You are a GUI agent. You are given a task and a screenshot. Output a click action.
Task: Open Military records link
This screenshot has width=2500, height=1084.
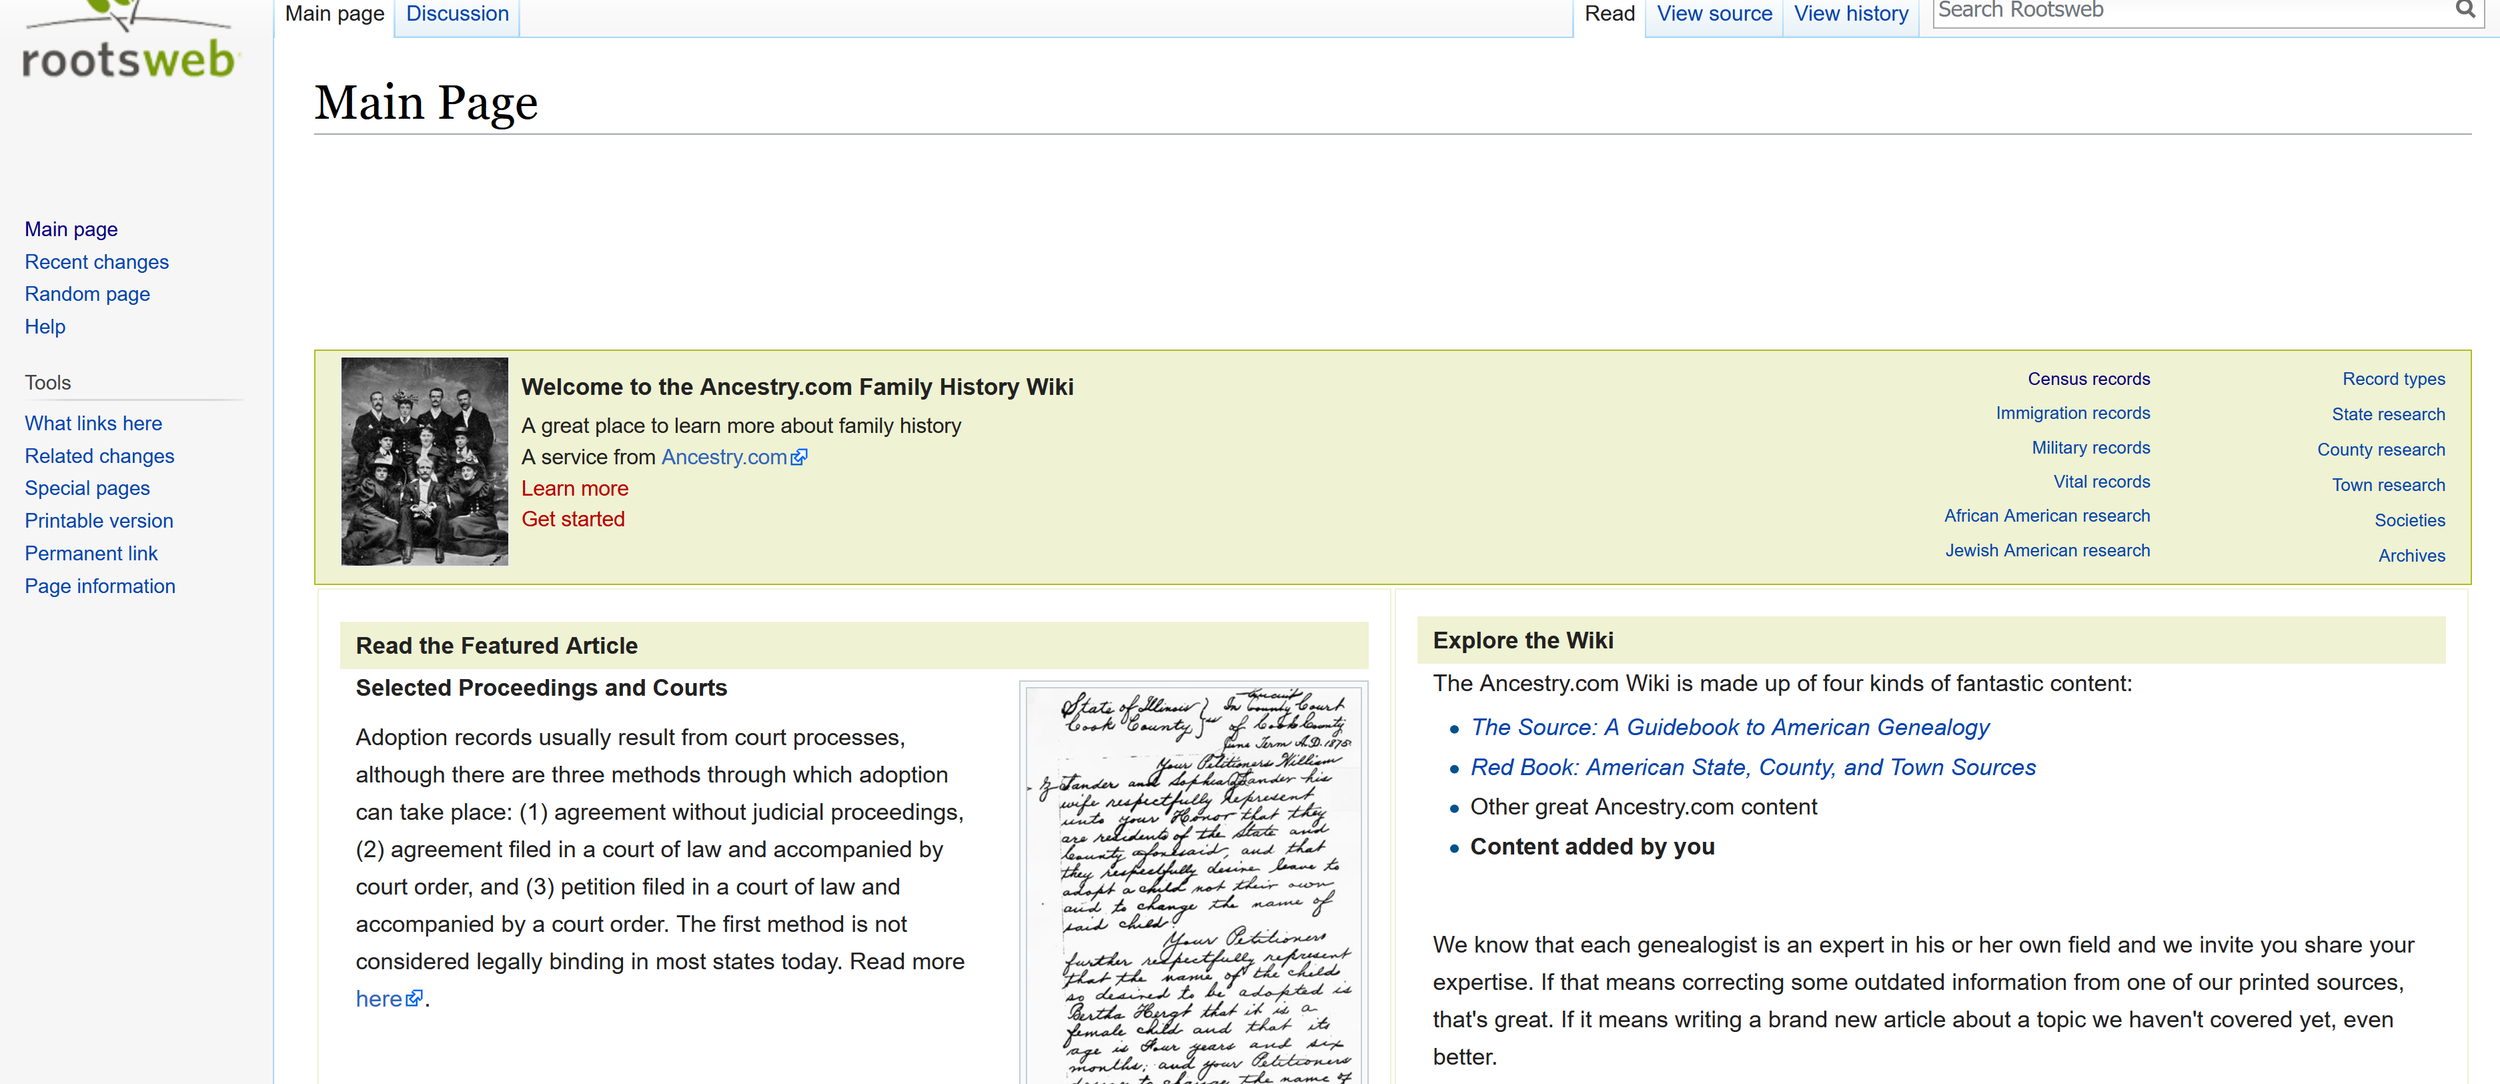point(2090,448)
